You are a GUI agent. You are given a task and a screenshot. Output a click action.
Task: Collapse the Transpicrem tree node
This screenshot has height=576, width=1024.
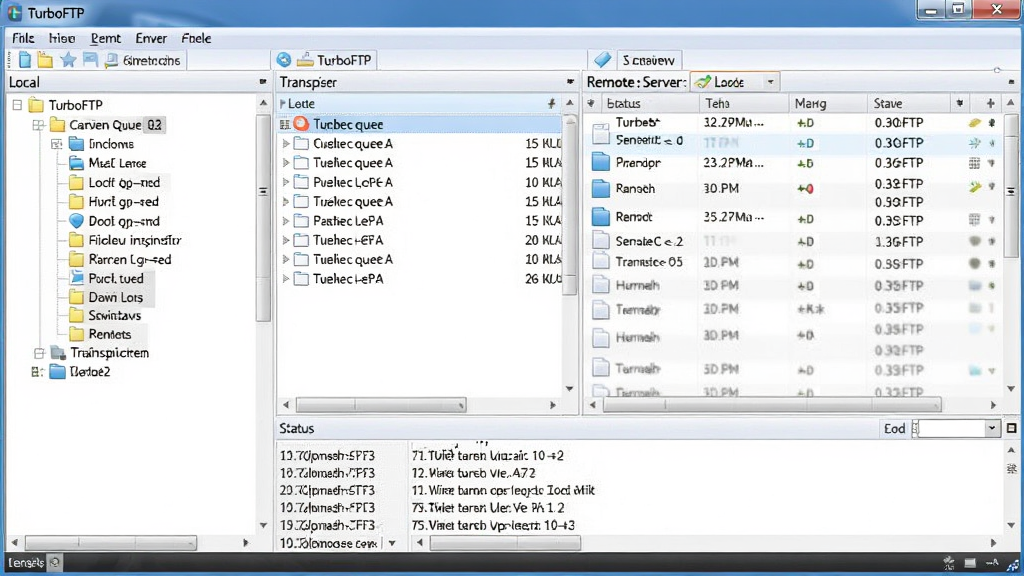[39, 353]
